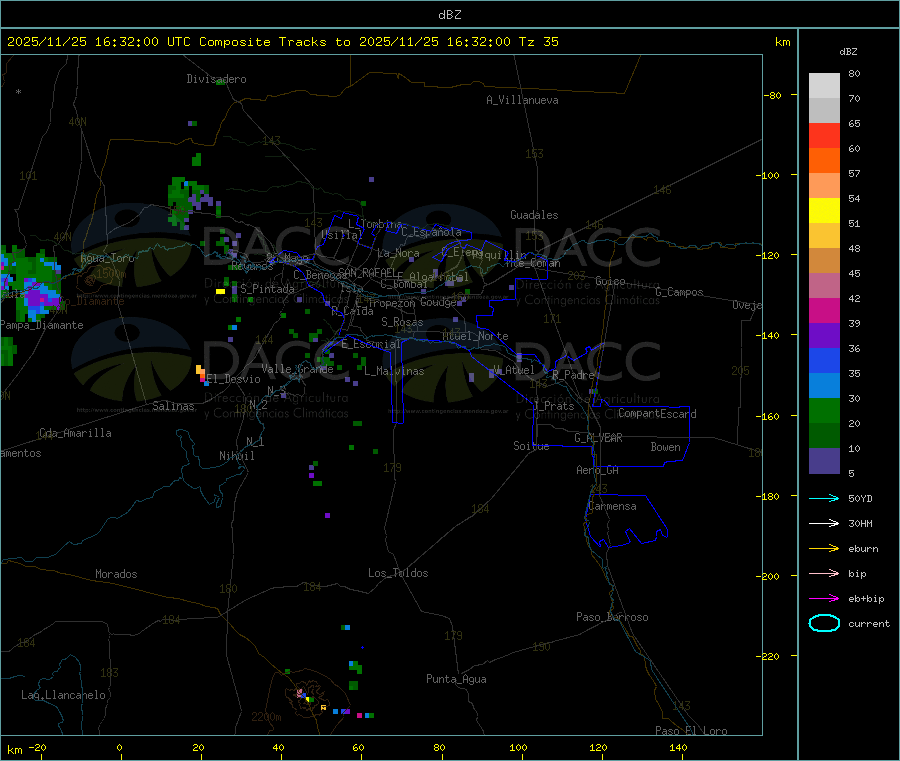Pick the slate purple 5-10 dBZ swatch
The width and height of the screenshot is (900, 761).
[824, 461]
